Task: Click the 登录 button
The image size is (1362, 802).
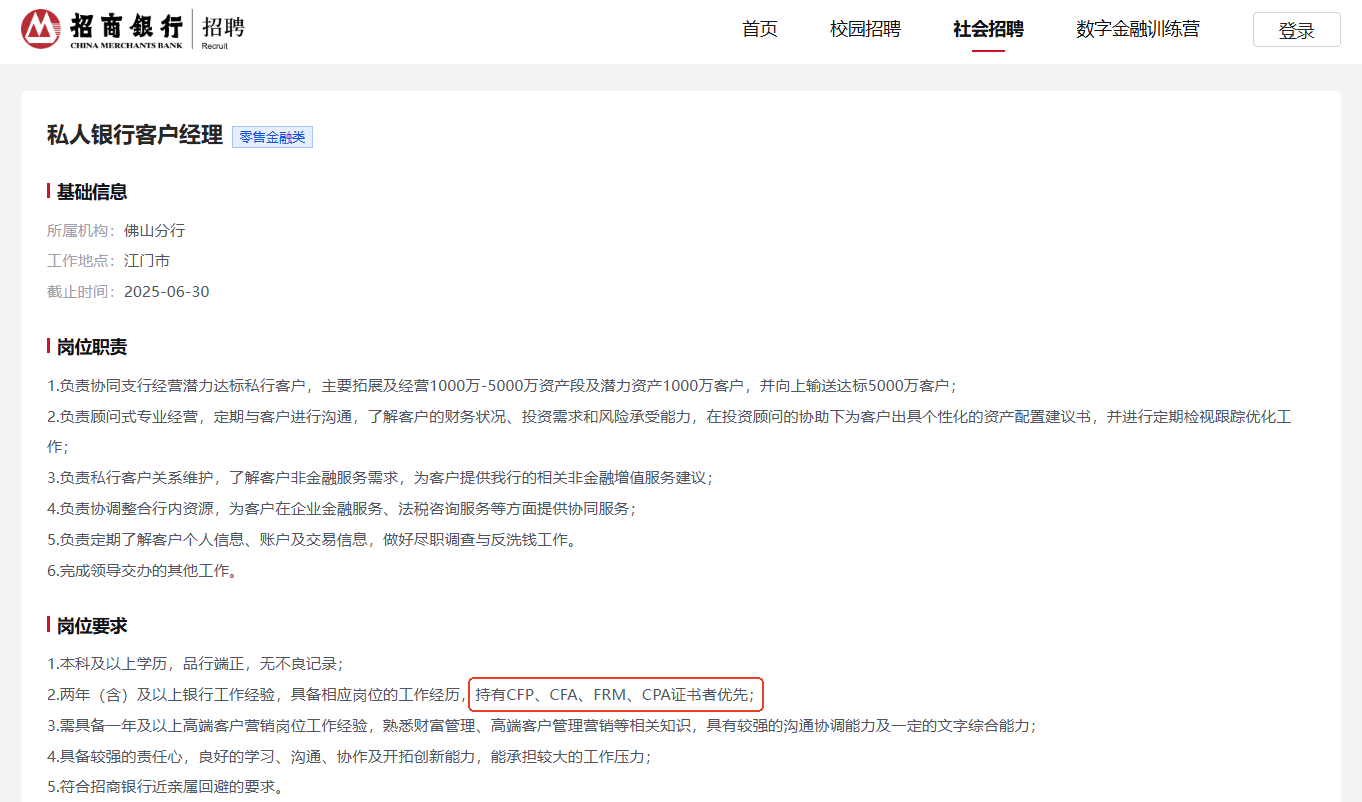Action: tap(1297, 30)
